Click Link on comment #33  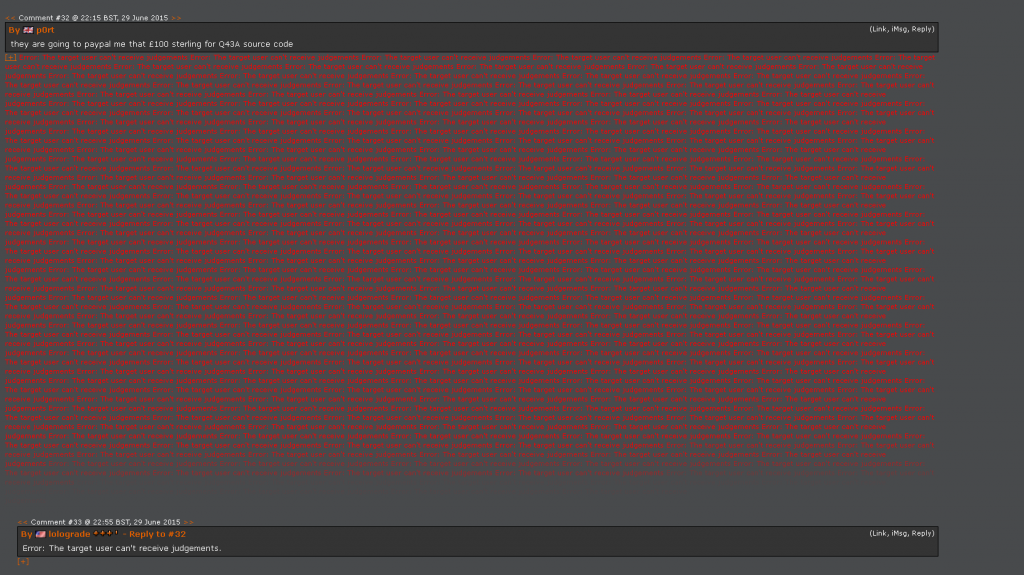[x=880, y=533]
